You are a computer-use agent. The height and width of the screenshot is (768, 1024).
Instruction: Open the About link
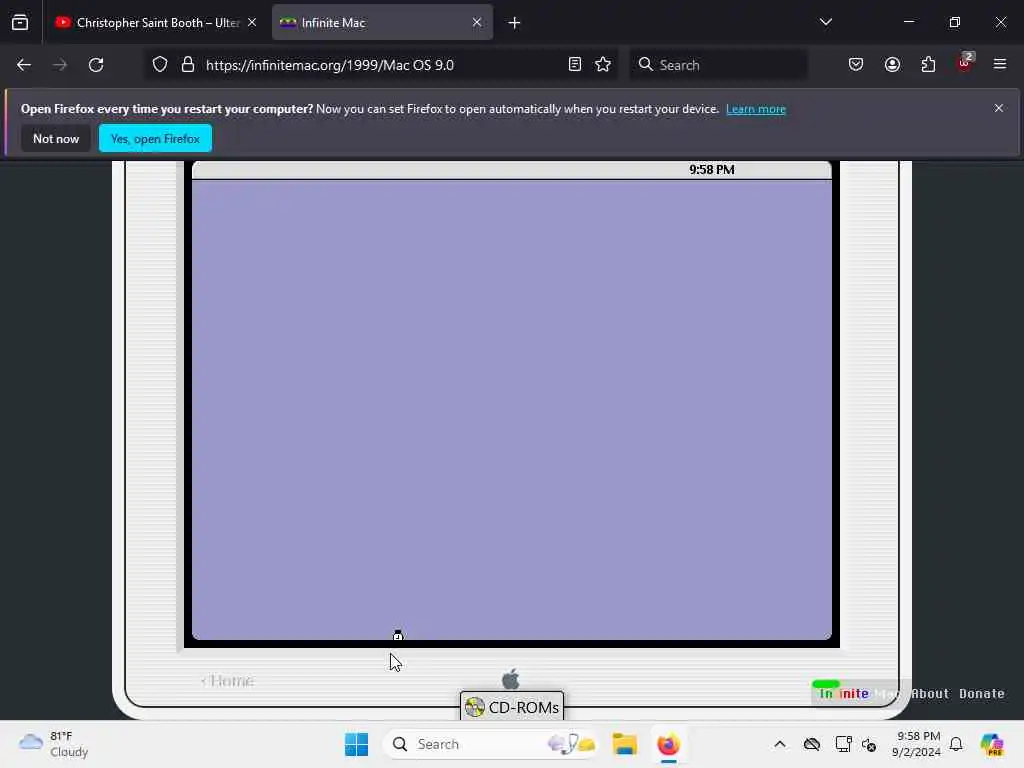point(930,694)
